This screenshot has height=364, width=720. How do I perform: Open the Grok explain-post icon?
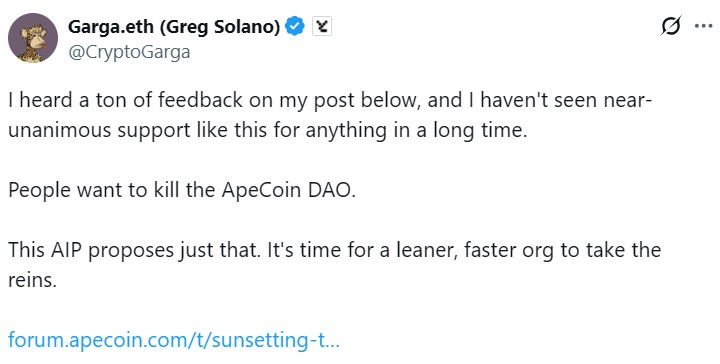tap(671, 26)
